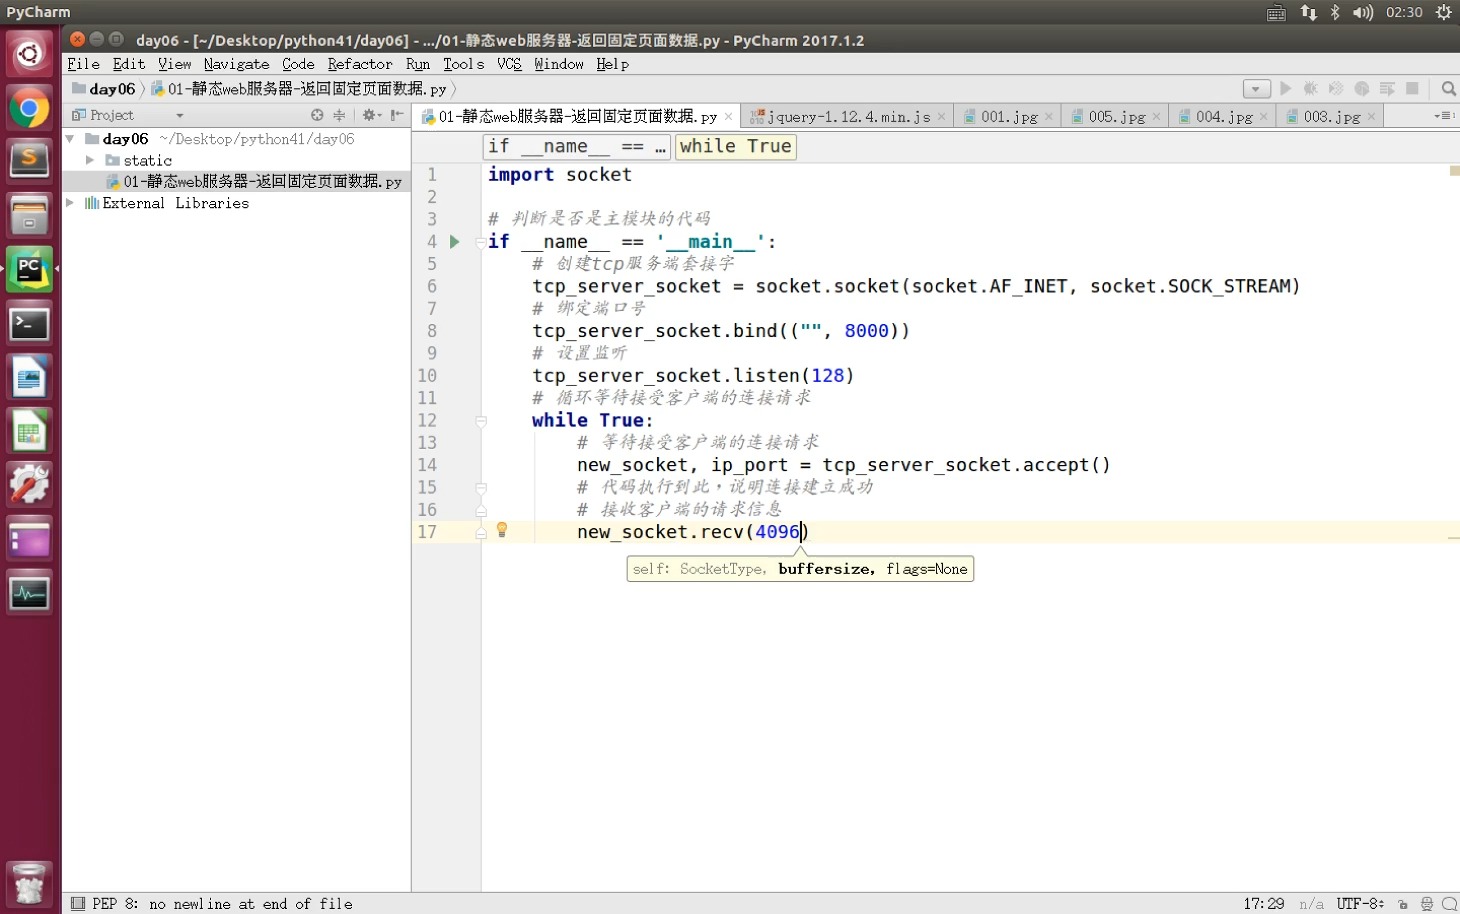Click the Stop square button
Image resolution: width=1460 pixels, height=914 pixels.
point(1412,89)
